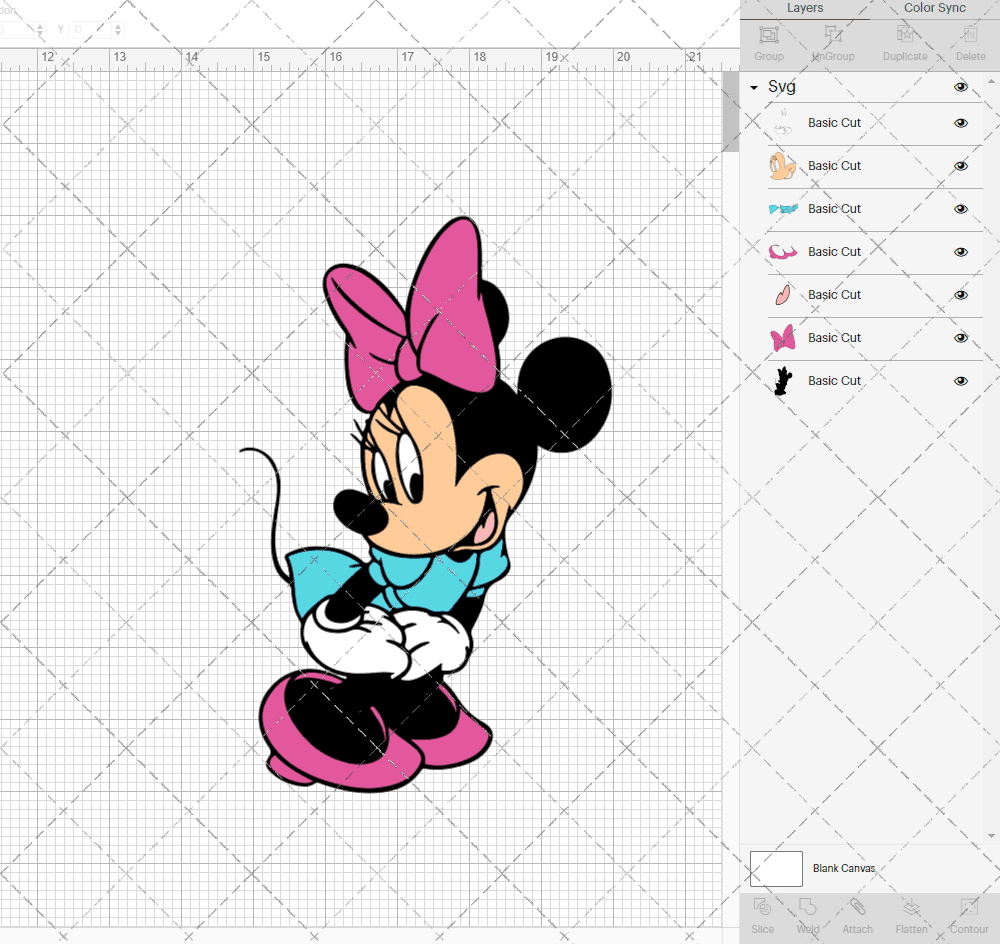
Task: Click the Y position input field
Action: (x=91, y=29)
